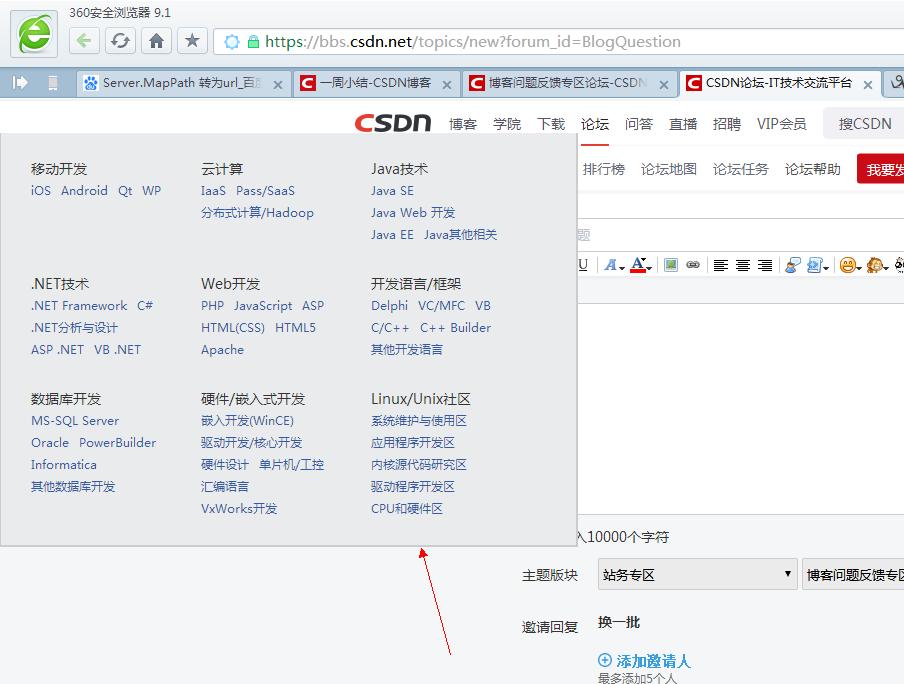
Task: Open 问答 in the CSDN nav bar
Action: (638, 123)
